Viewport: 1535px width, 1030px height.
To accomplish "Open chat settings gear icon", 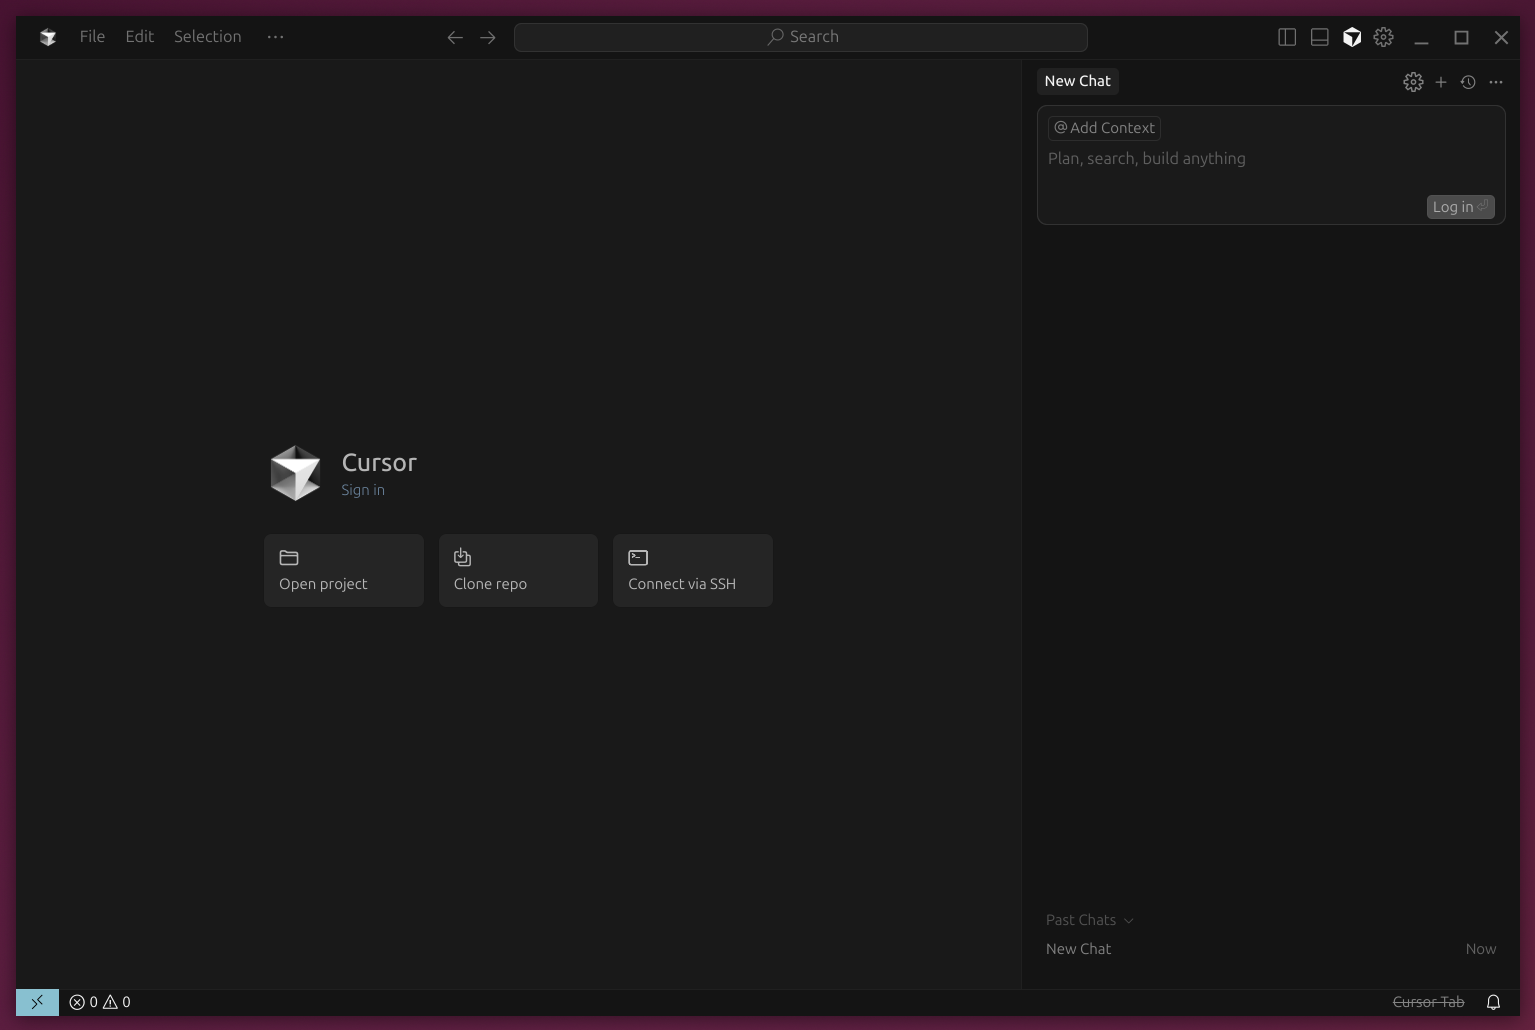I will coord(1413,82).
